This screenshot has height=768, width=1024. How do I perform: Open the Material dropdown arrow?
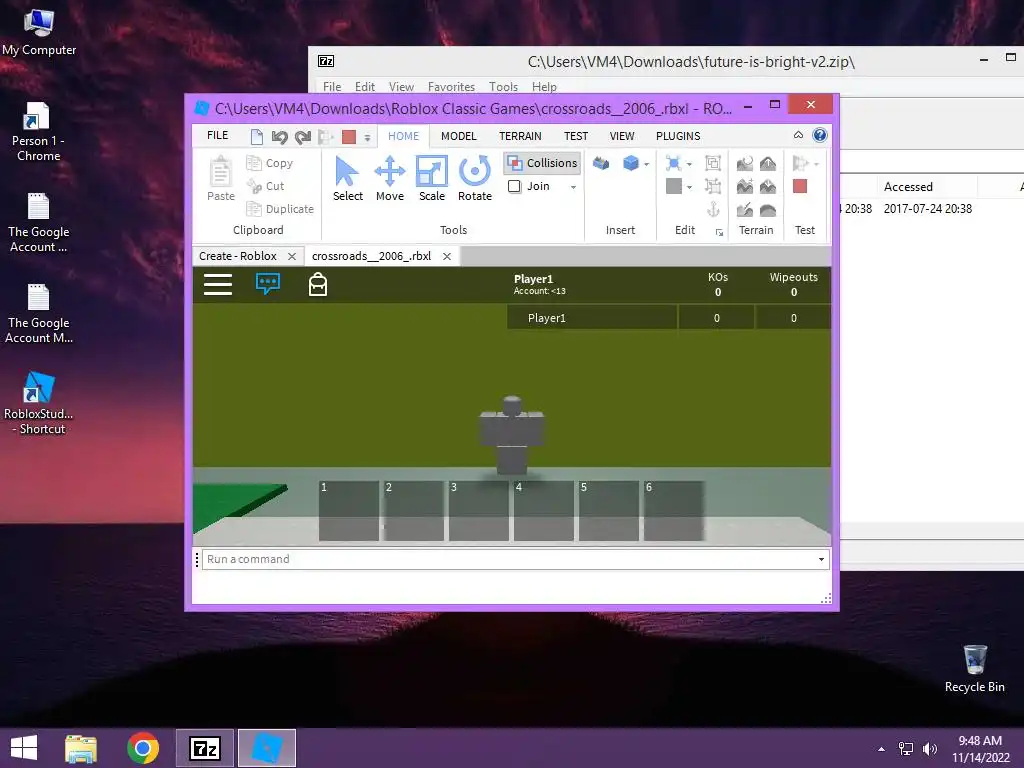click(x=689, y=164)
